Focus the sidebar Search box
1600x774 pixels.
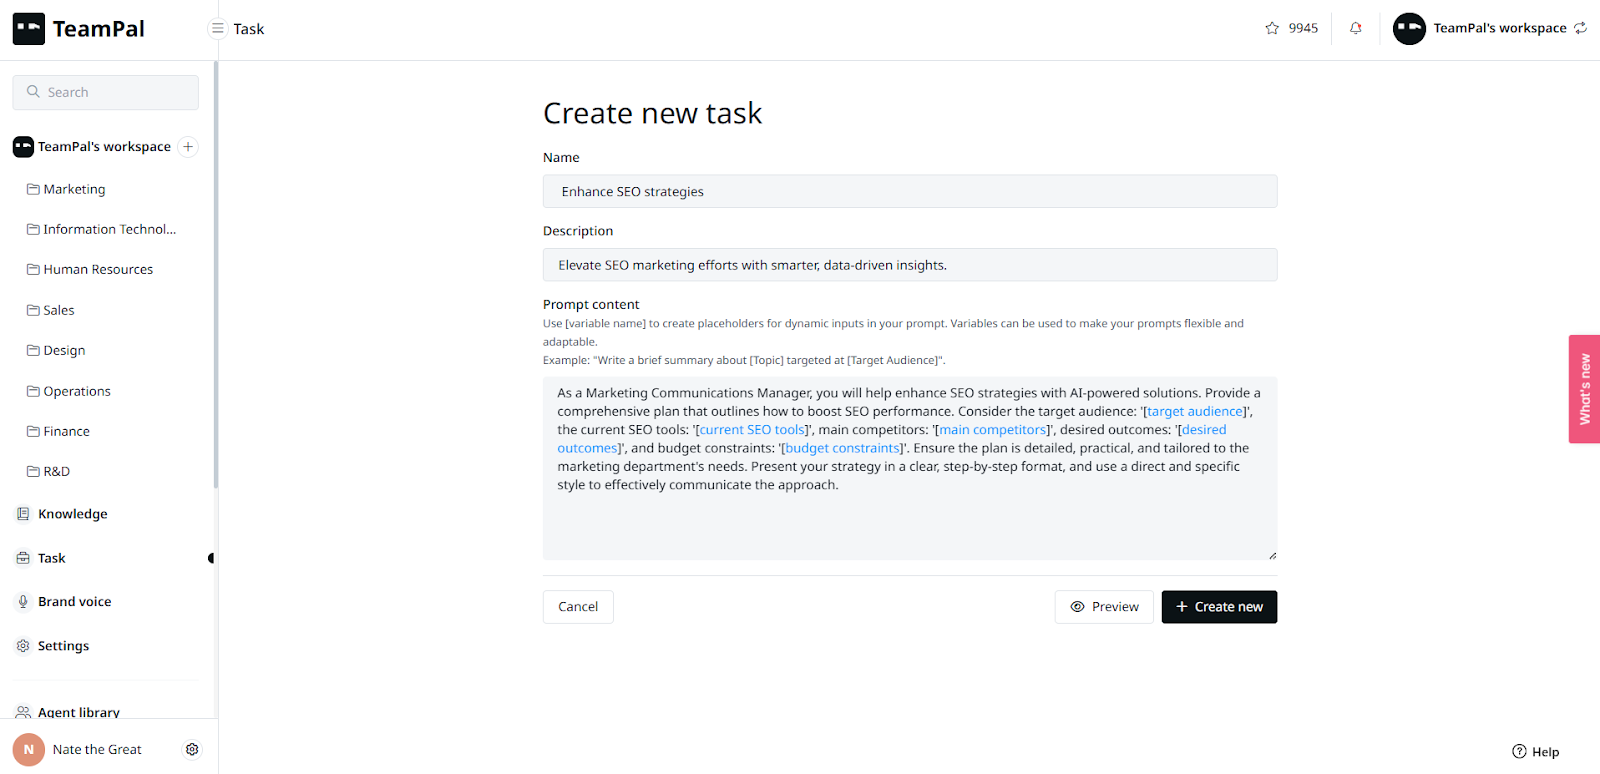pos(106,92)
